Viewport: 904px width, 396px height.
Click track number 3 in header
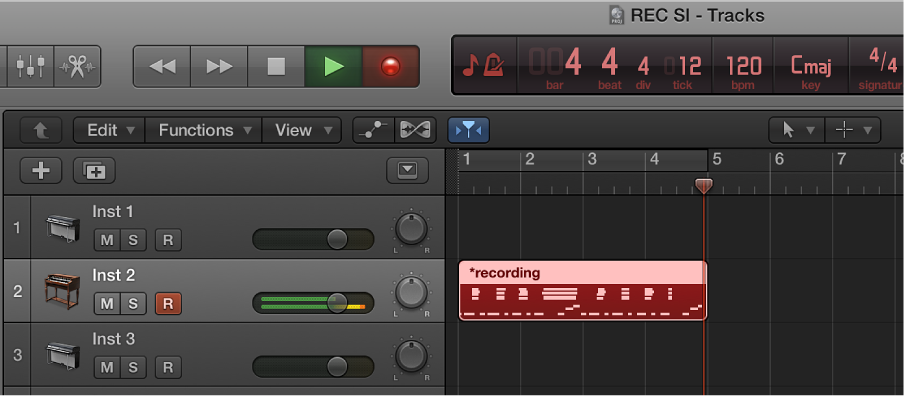click(17, 354)
